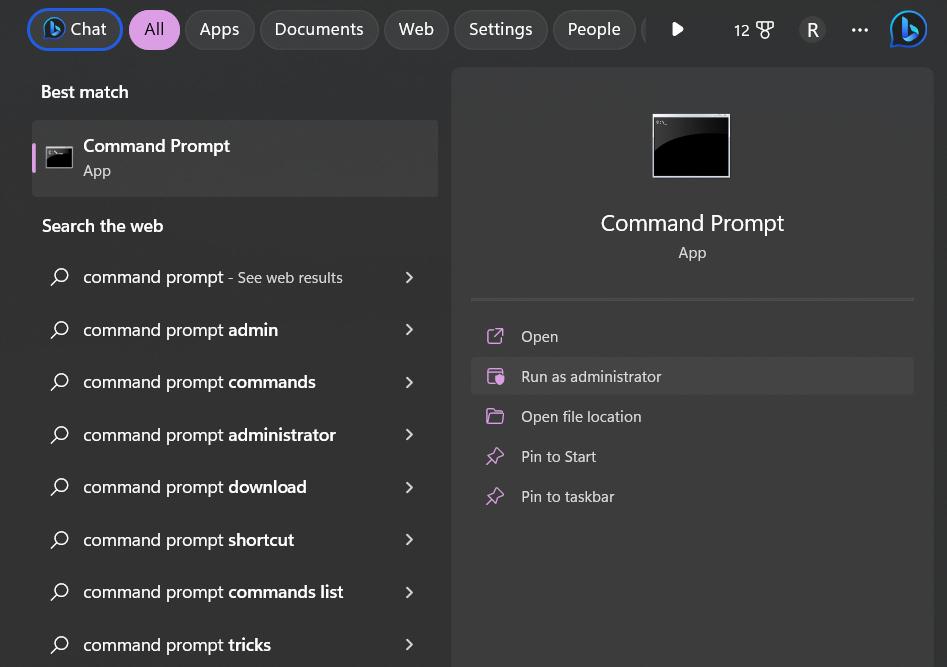Viewport: 947px width, 667px height.
Task: Open the Command Prompt best match result
Action: point(235,158)
